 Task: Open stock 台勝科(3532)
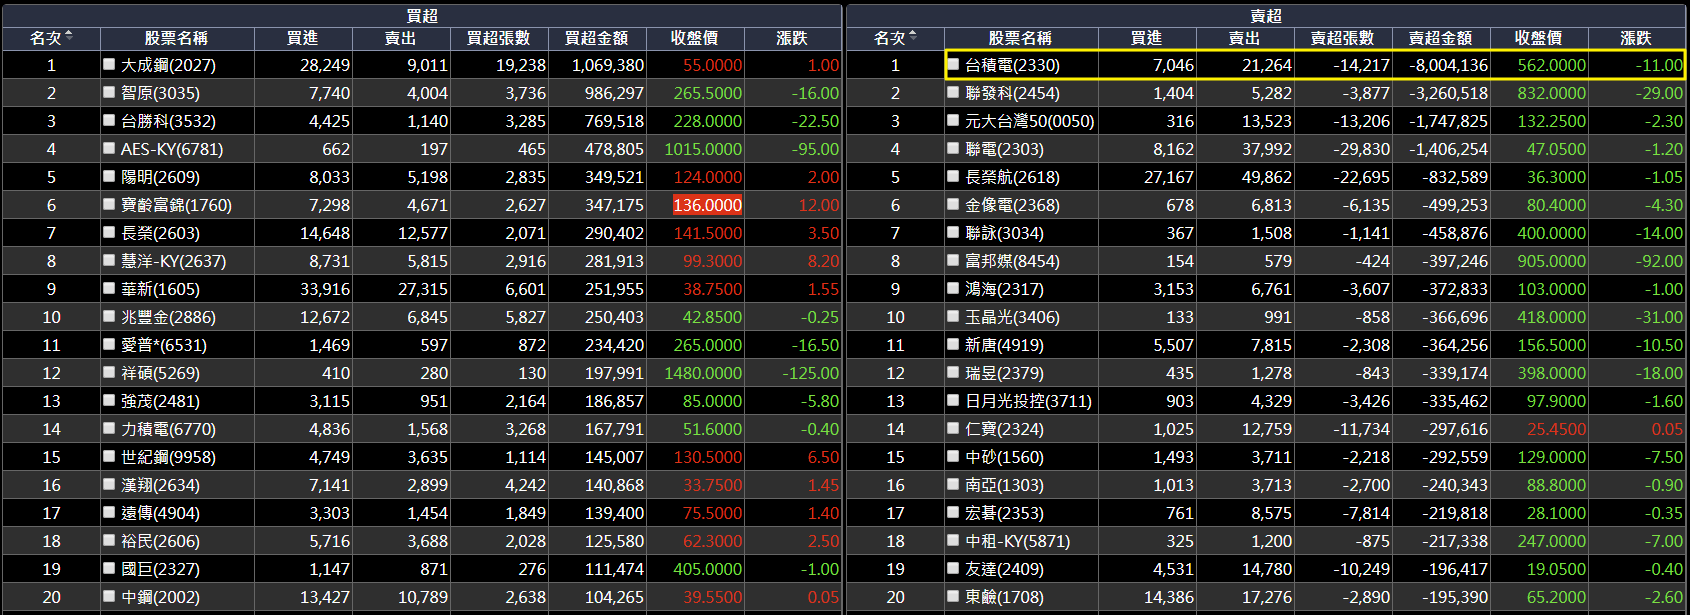168,121
